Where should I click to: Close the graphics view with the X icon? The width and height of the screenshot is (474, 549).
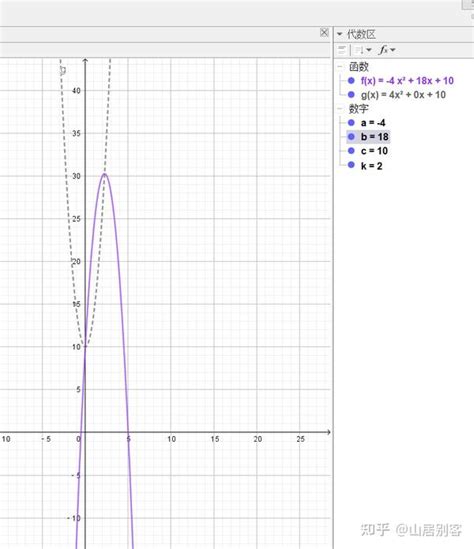324,33
